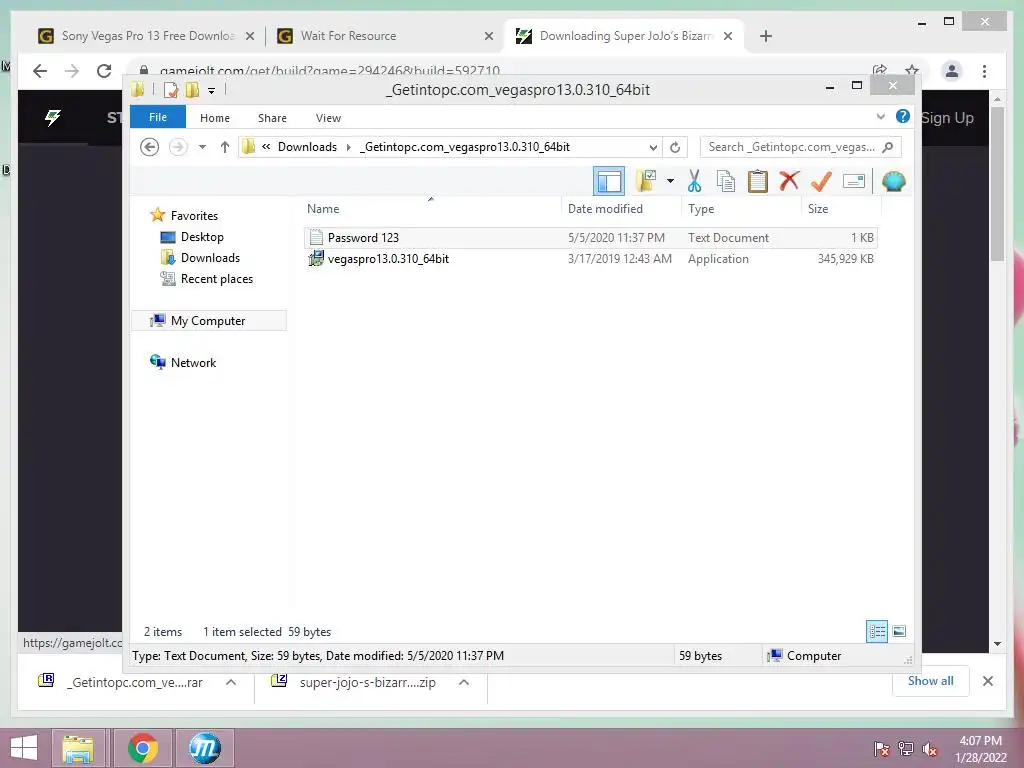The width and height of the screenshot is (1024, 768).
Task: Open Customize Quick Access Toolbar dropdown
Action: [212, 91]
